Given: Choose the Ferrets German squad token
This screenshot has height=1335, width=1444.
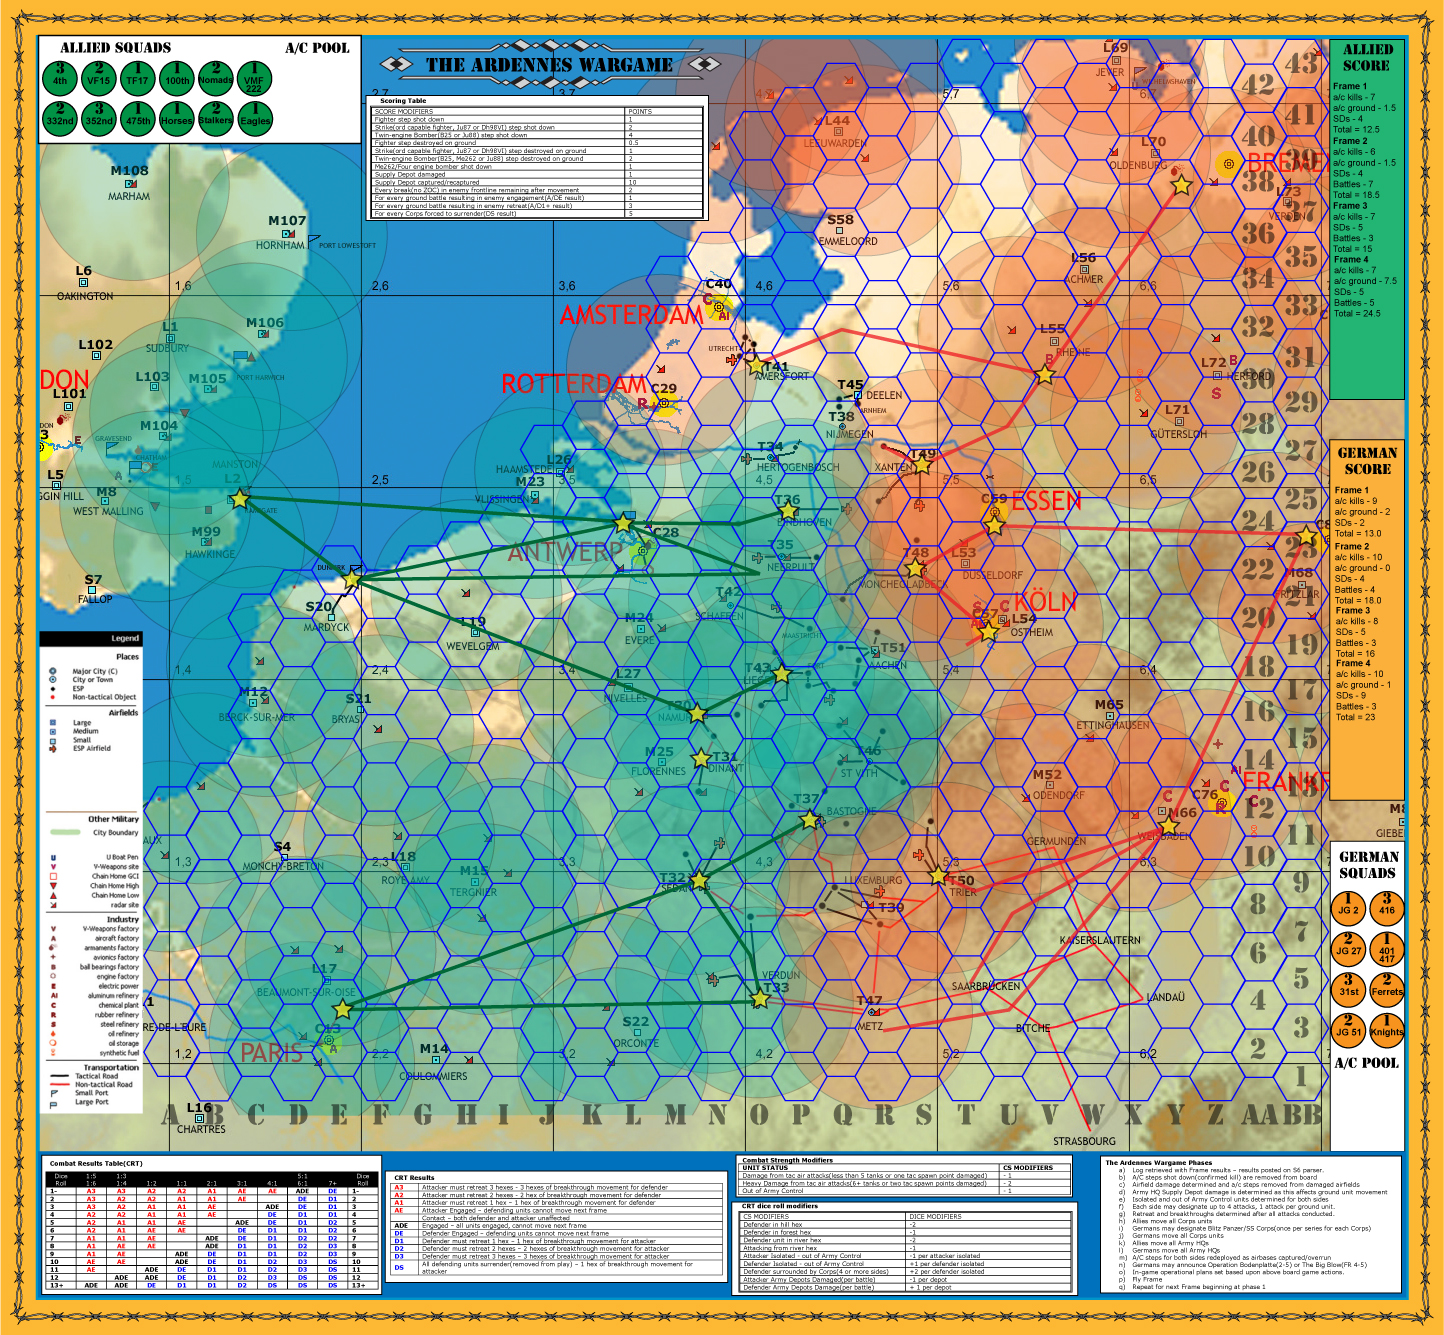Looking at the screenshot, I should click(1387, 989).
